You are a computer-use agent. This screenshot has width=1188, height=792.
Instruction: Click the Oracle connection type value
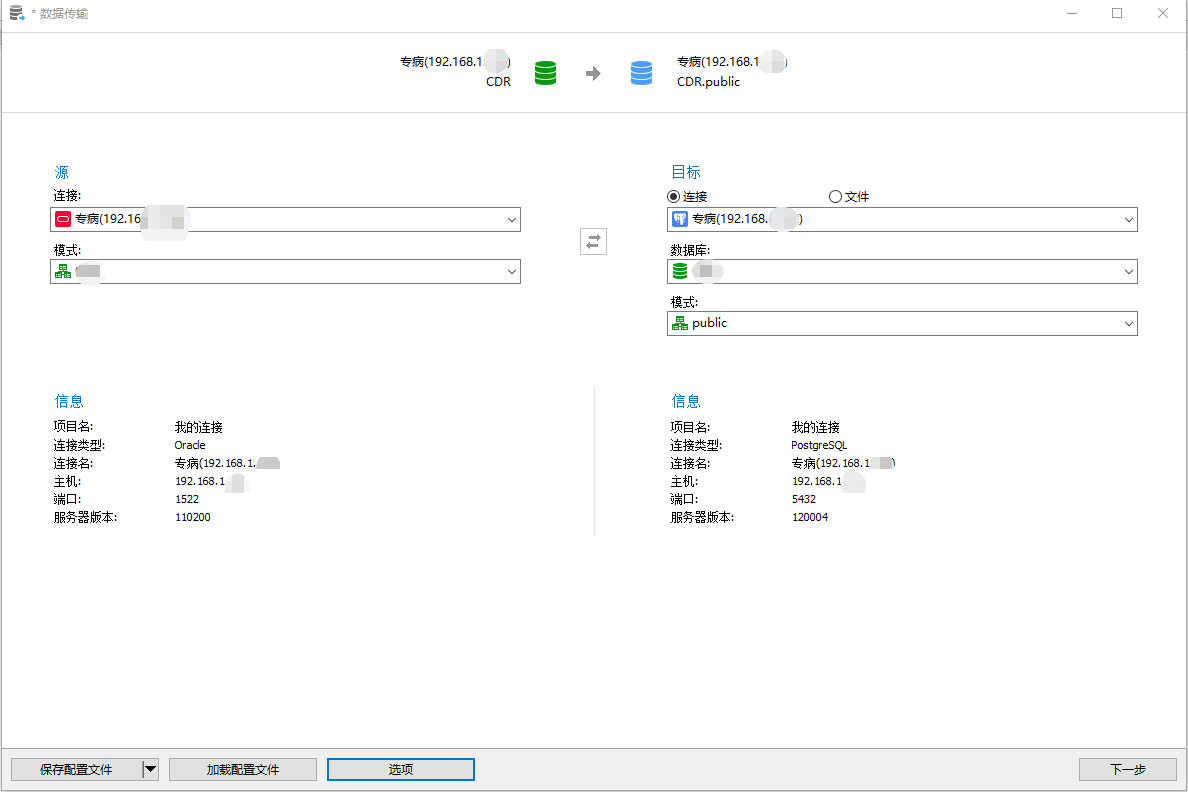pos(190,445)
